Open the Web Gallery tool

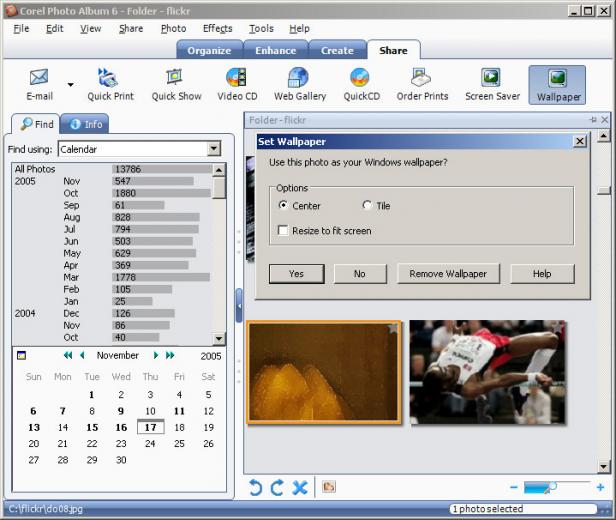300,85
